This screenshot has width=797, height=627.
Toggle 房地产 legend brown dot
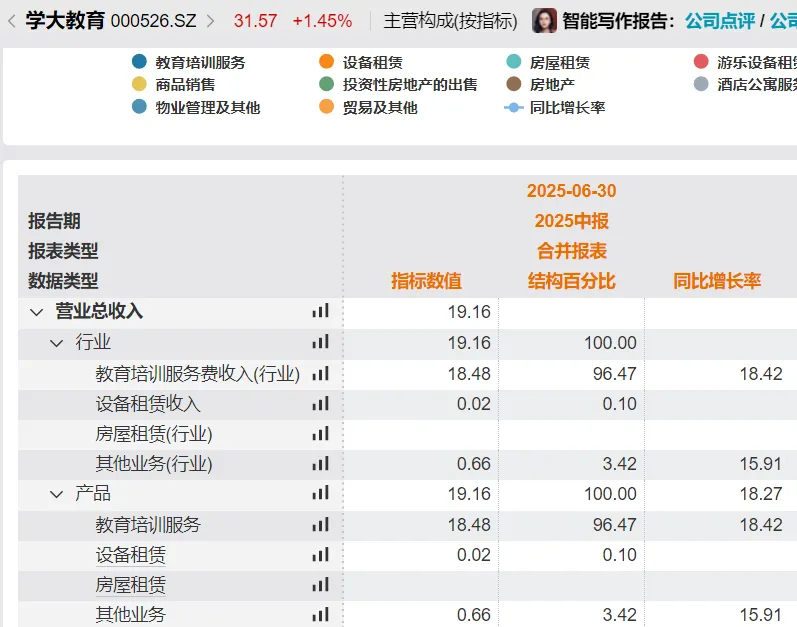[514, 84]
